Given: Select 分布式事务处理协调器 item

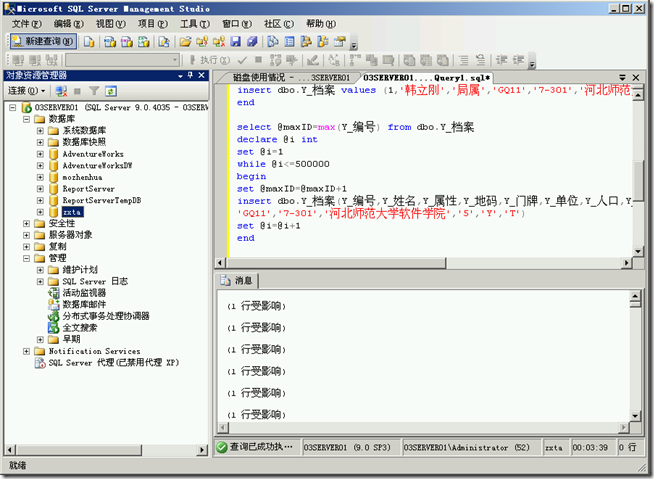Looking at the screenshot, I should tap(106, 316).
